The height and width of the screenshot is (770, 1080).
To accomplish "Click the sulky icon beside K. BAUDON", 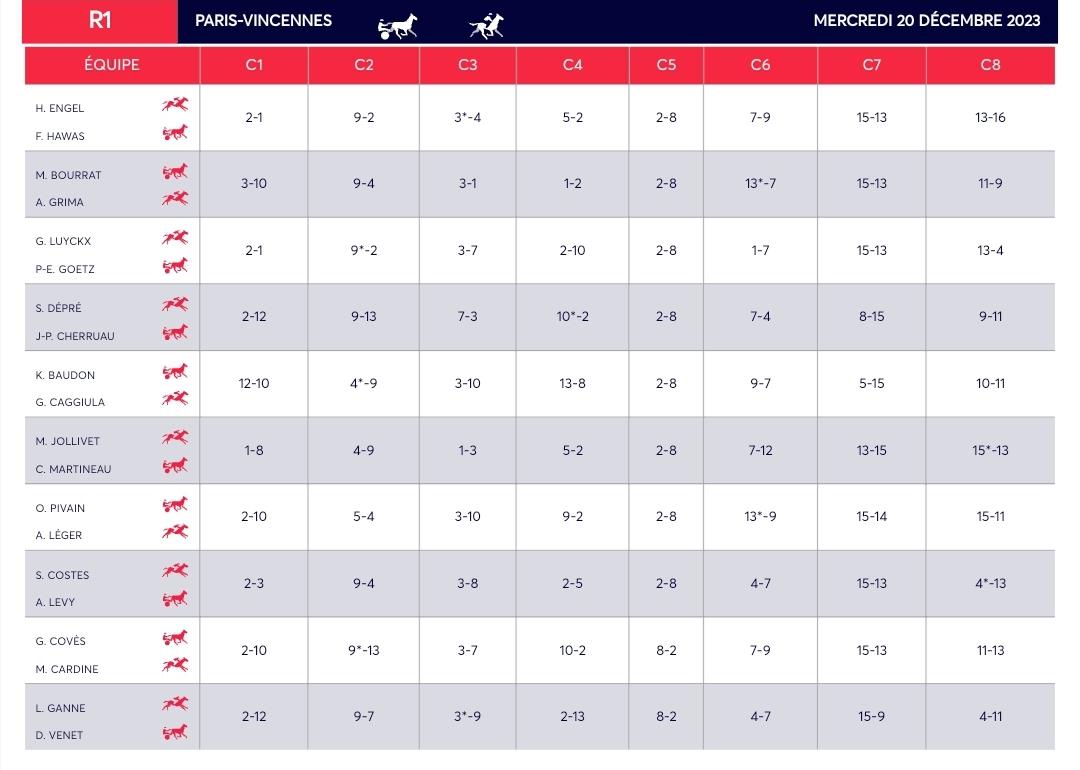I will [175, 372].
